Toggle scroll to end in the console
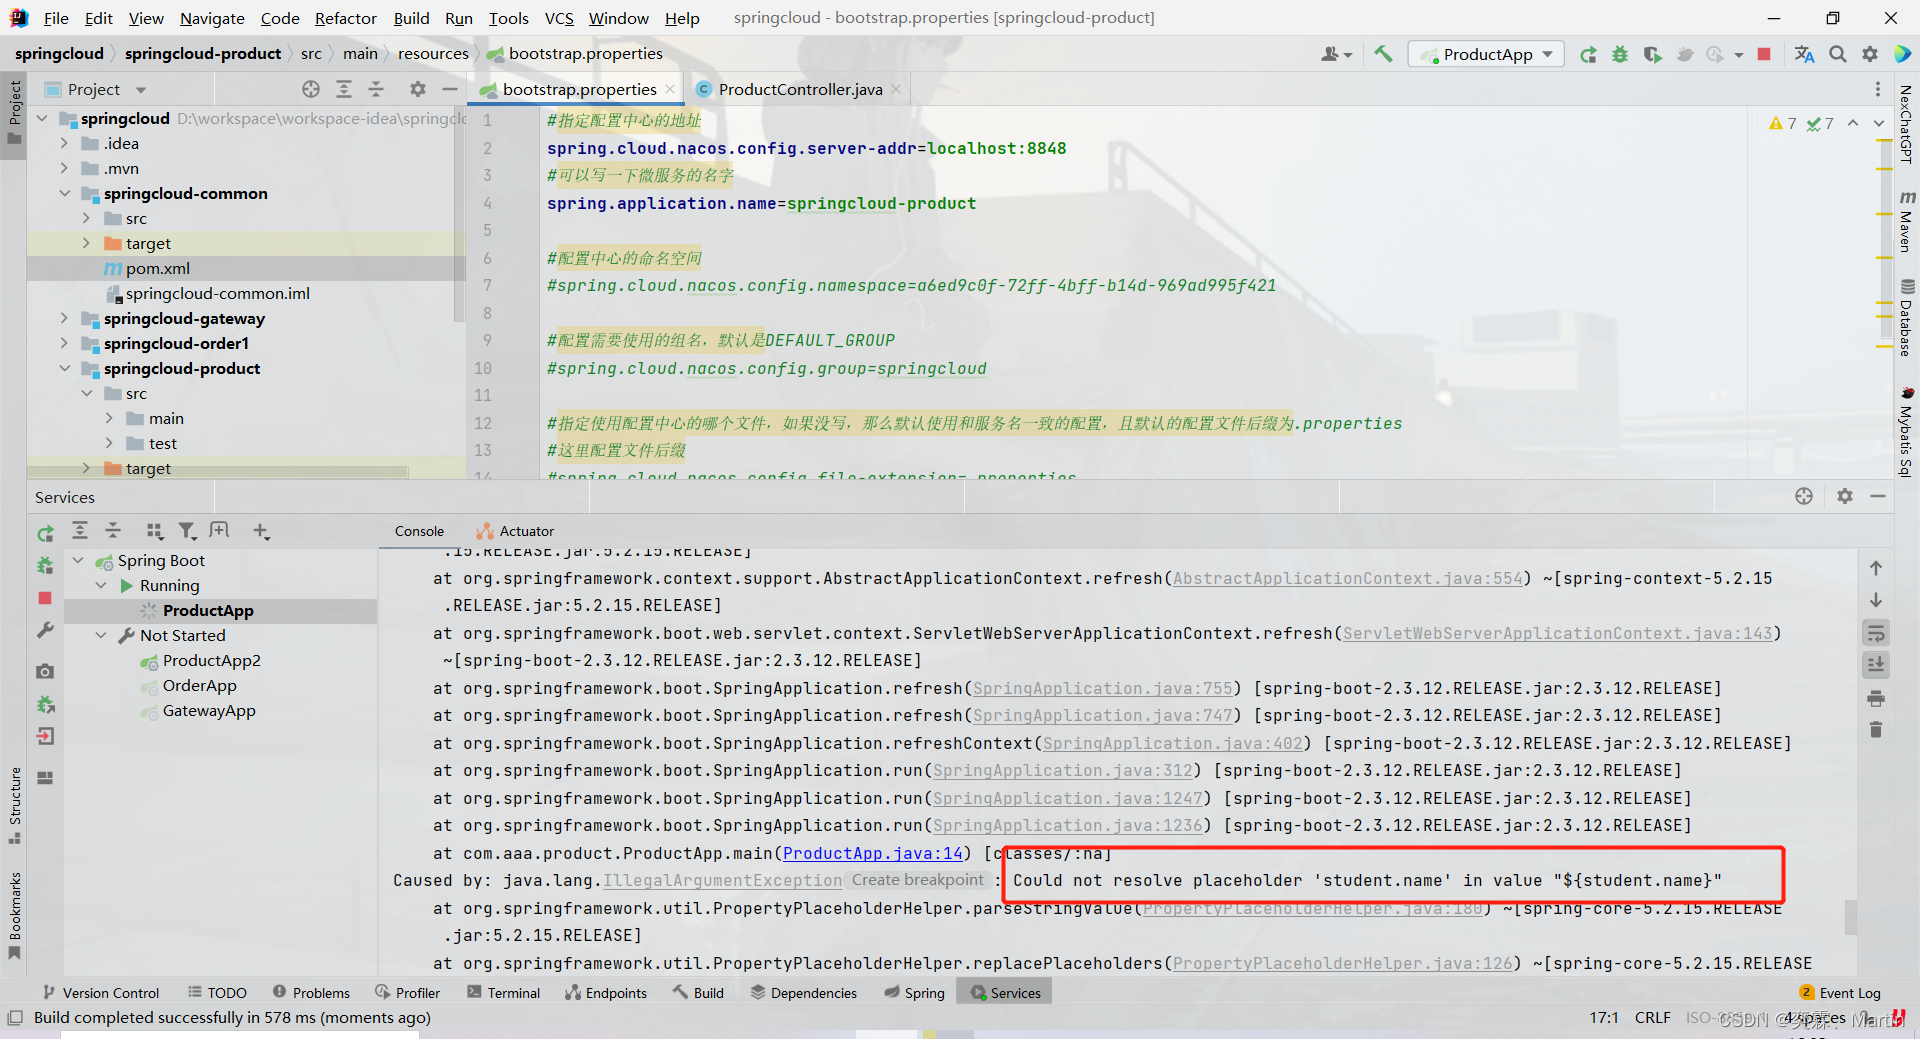The image size is (1920, 1039). [1876, 665]
